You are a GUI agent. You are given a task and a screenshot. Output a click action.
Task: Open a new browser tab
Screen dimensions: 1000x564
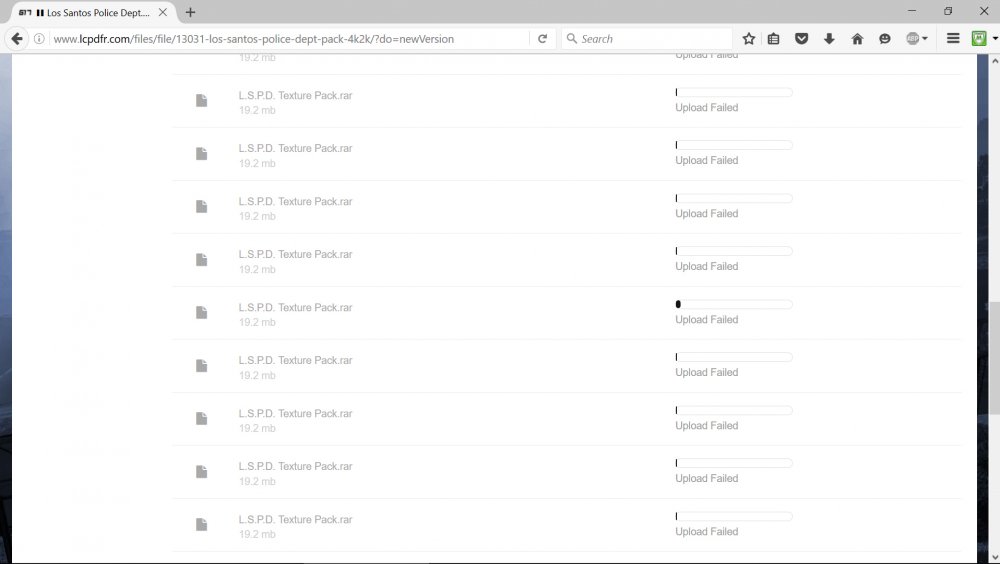190,12
